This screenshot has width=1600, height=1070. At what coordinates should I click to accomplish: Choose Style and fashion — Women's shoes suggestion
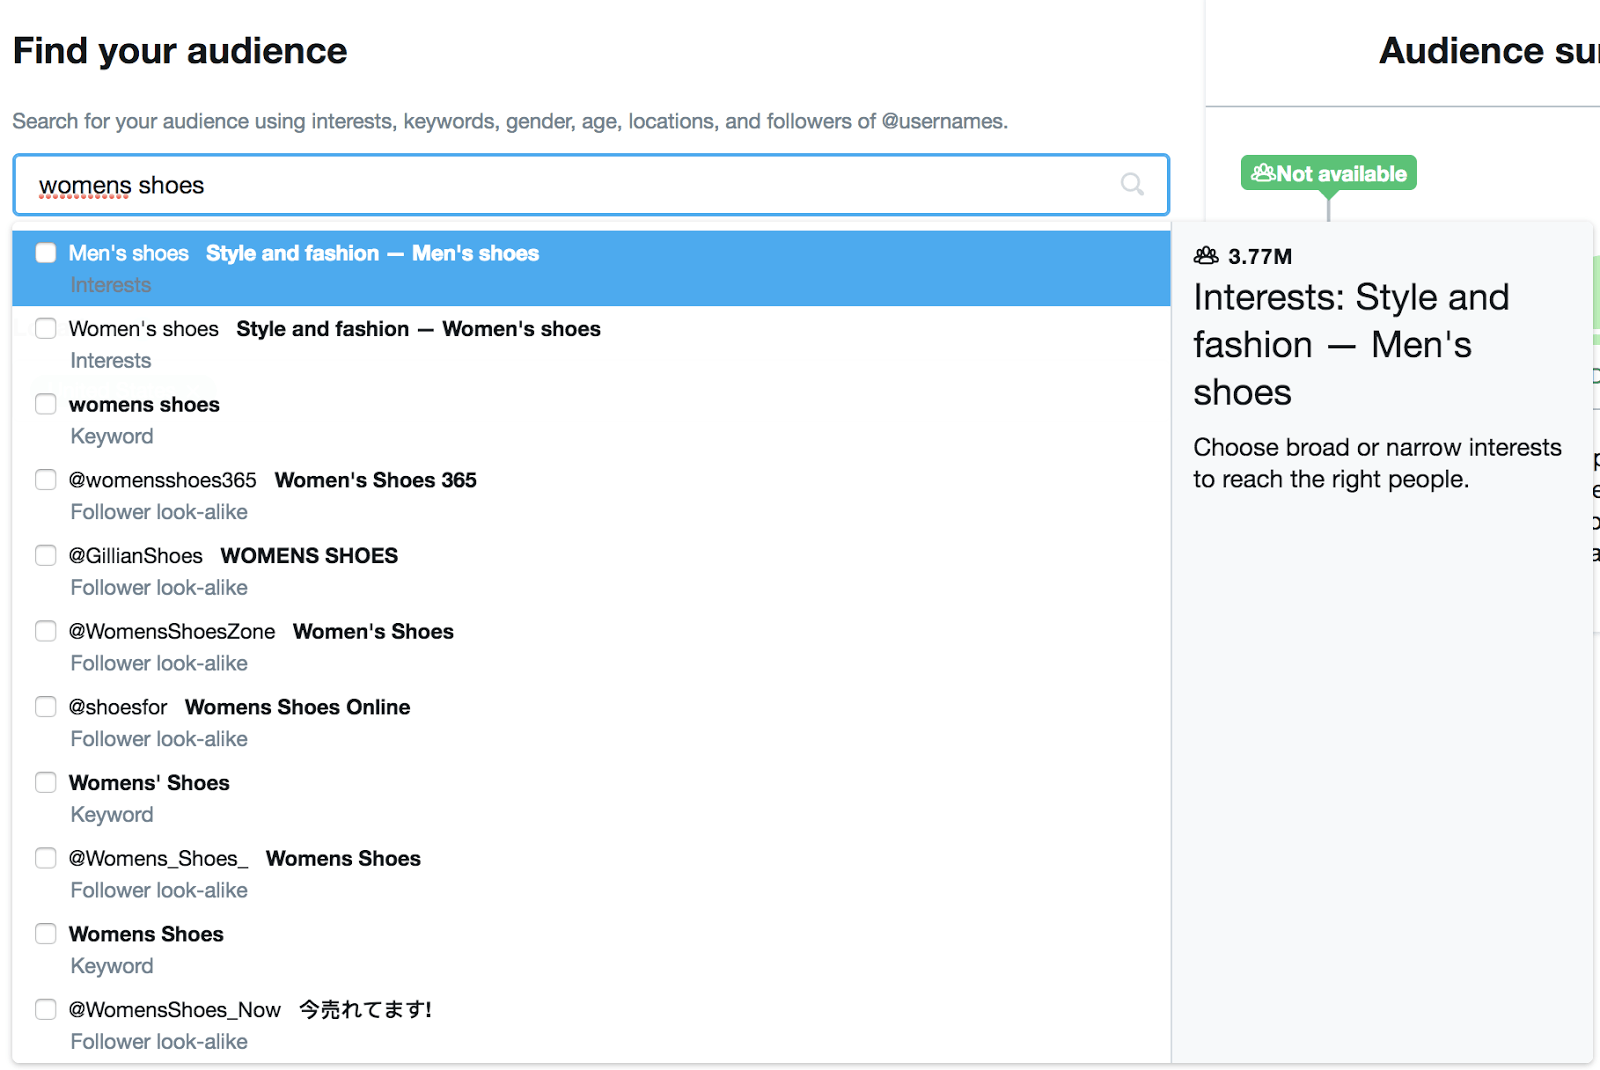click(418, 329)
